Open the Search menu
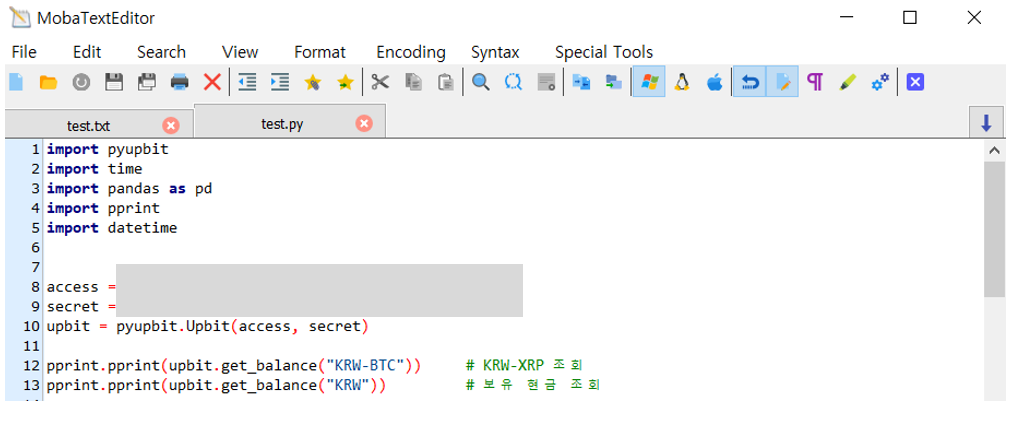The height and width of the screenshot is (423, 1012). coord(161,52)
